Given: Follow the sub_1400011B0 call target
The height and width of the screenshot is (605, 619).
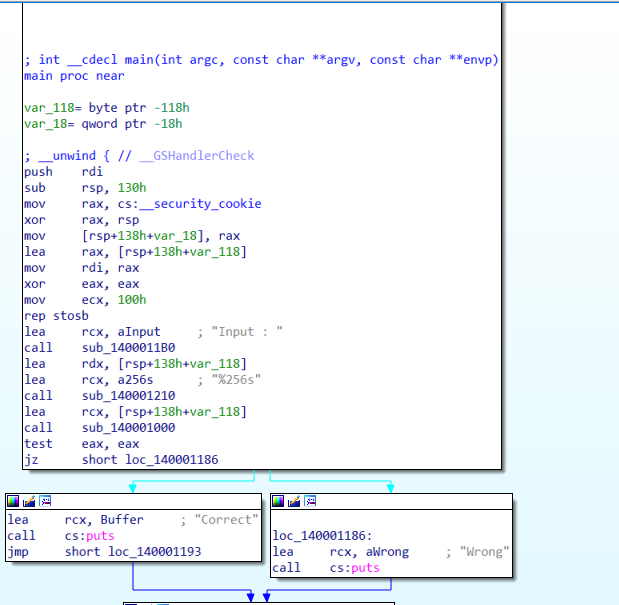Looking at the screenshot, I should click(128, 348).
